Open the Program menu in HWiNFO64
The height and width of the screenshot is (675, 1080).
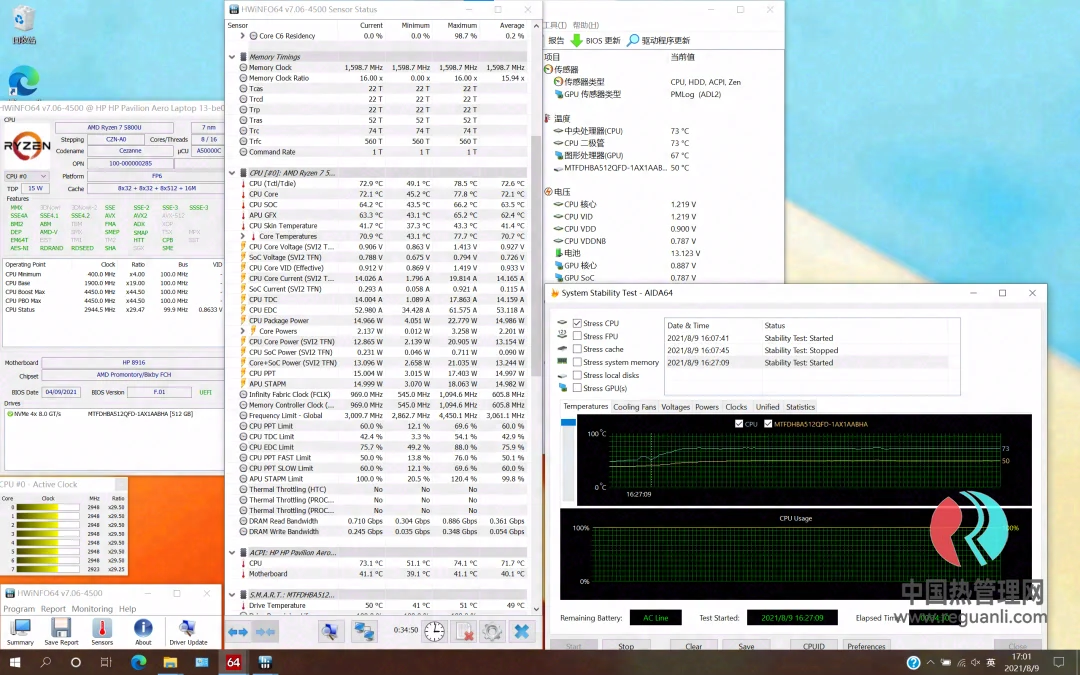point(19,609)
